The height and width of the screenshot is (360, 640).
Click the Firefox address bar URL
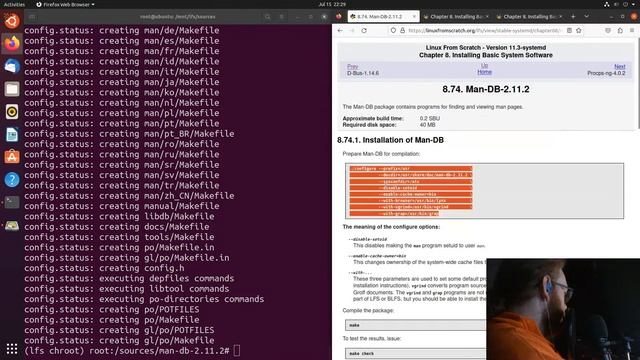[485, 31]
